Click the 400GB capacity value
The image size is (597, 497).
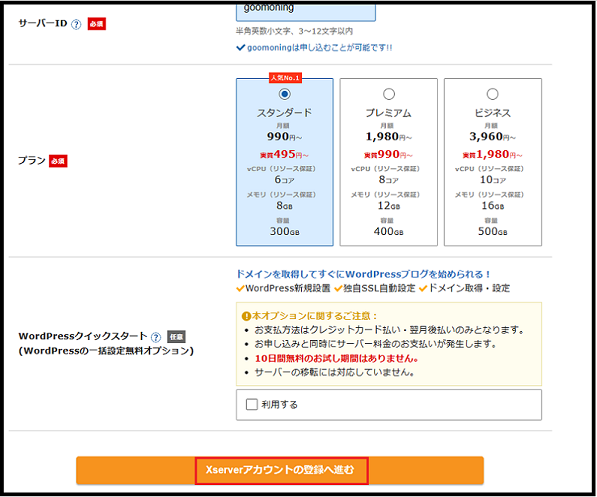388,231
